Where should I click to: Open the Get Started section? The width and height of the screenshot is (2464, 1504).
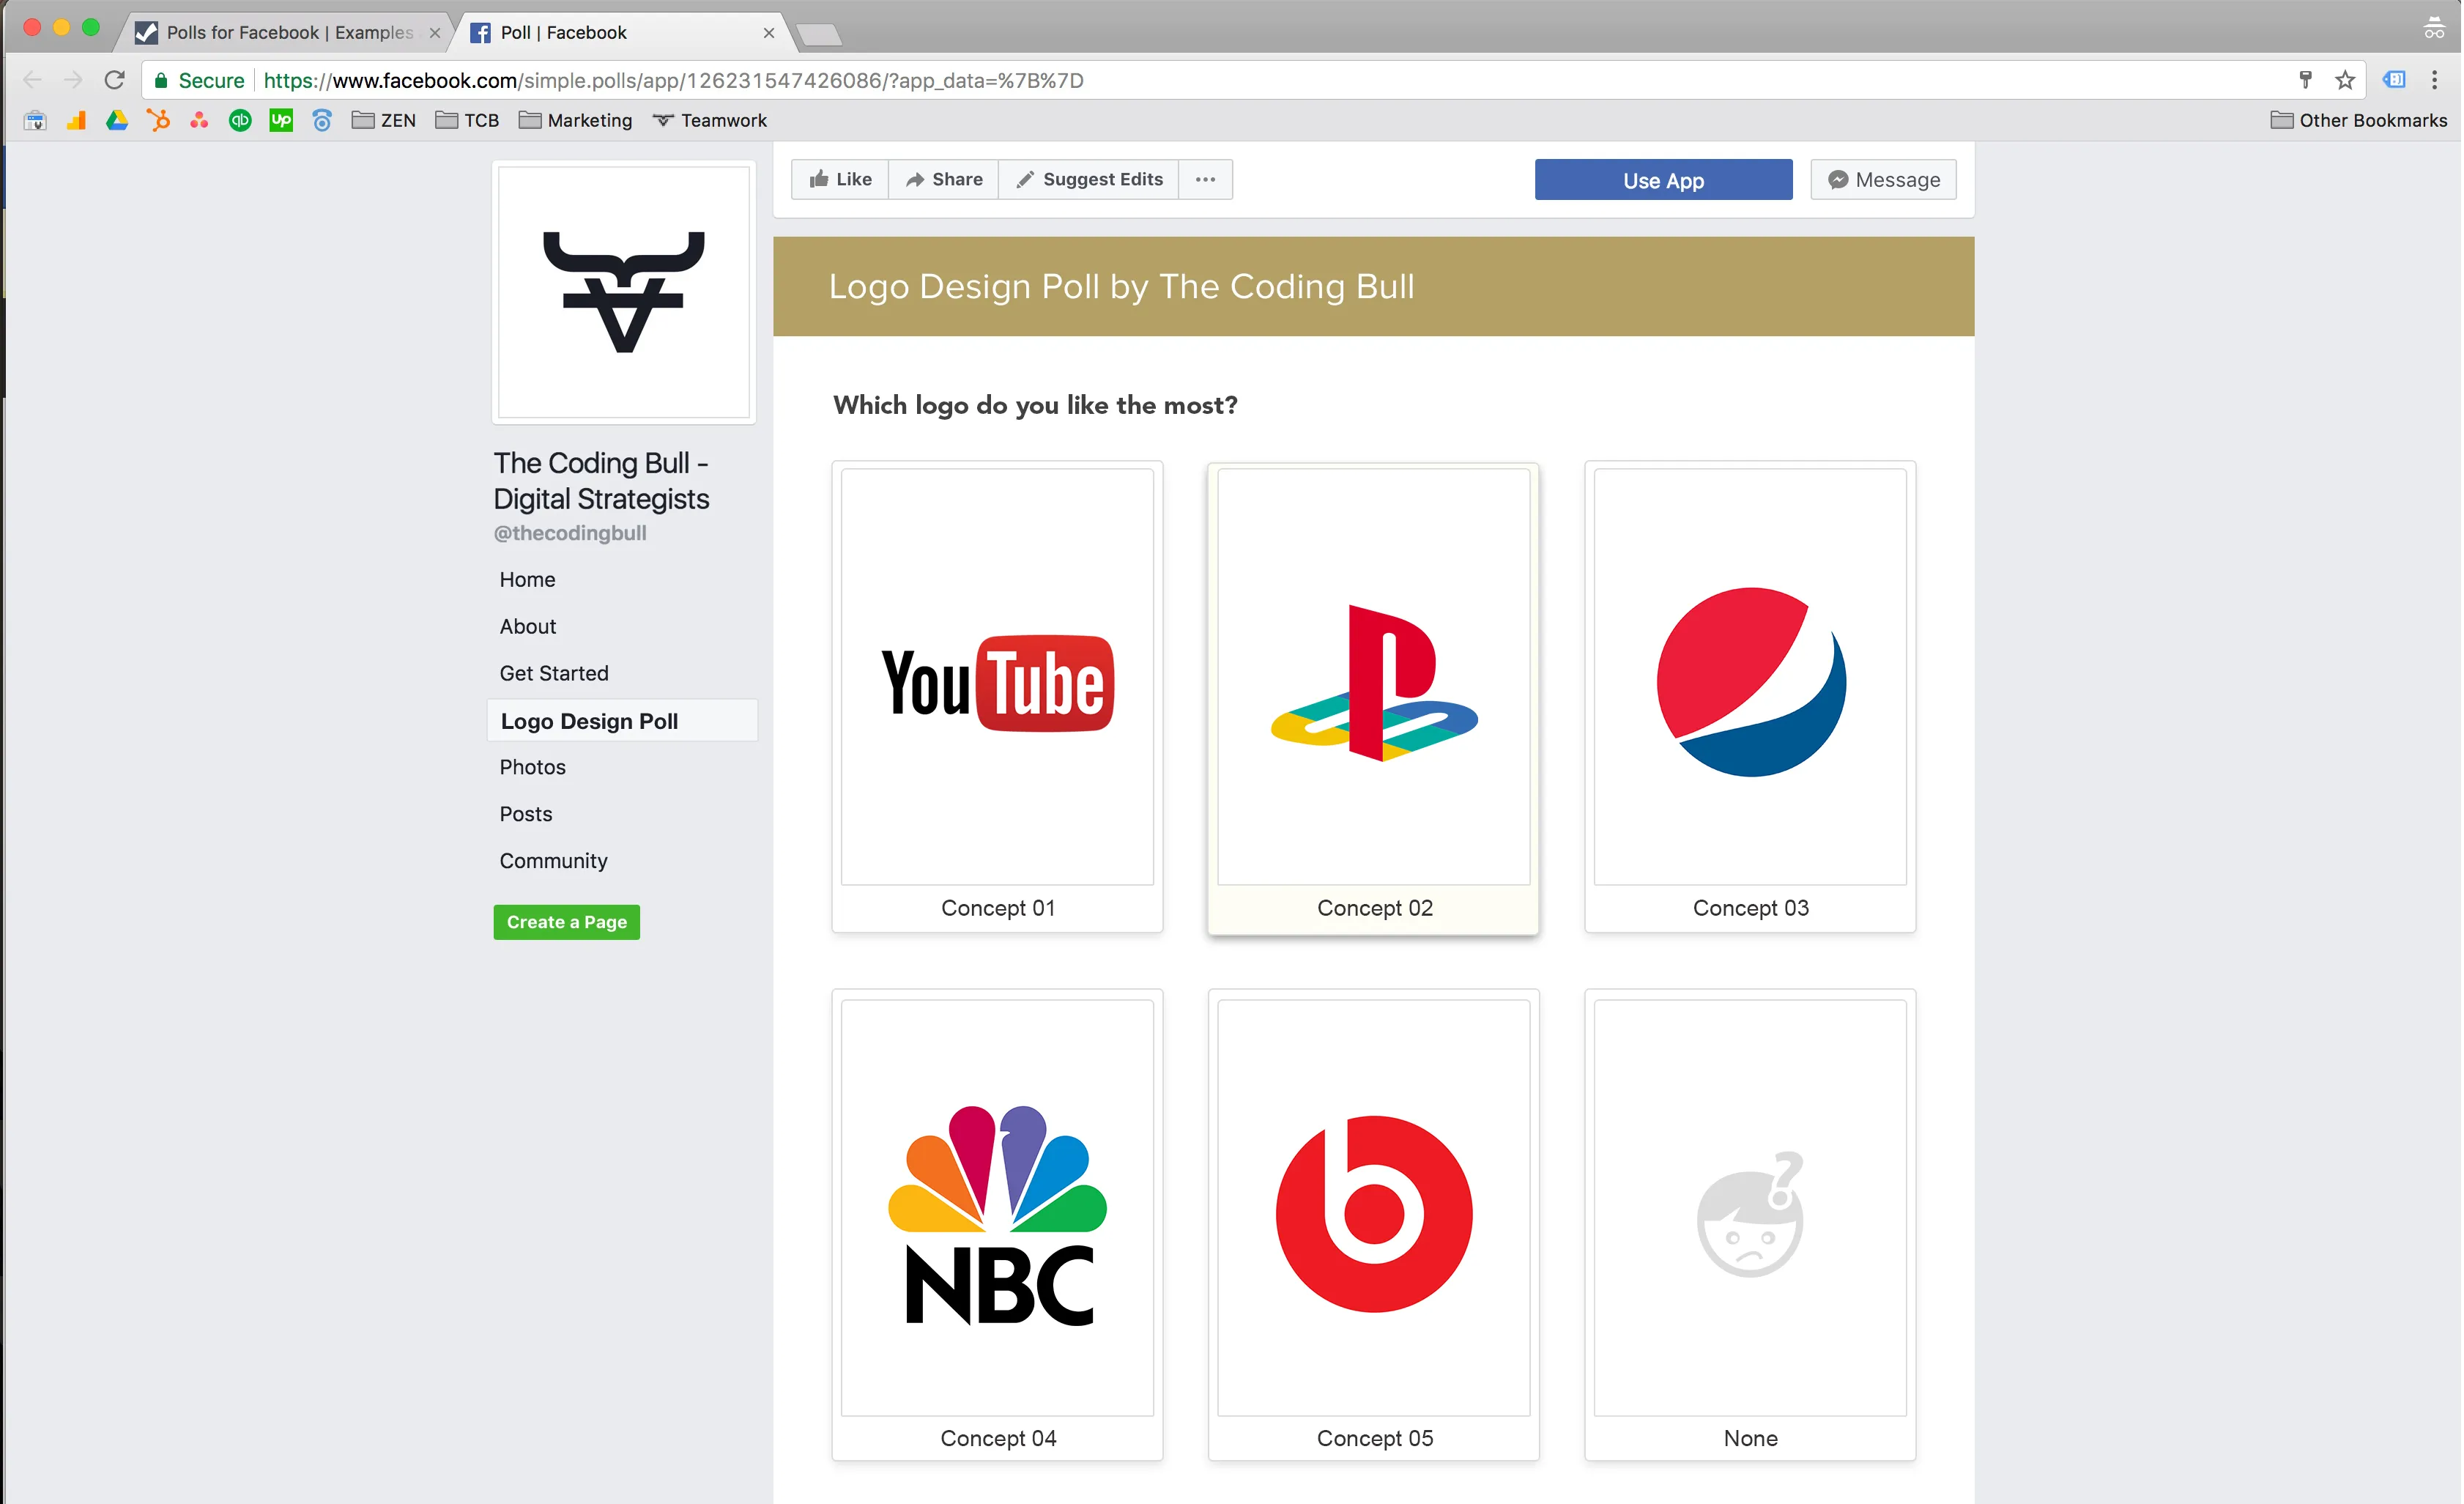pos(553,673)
